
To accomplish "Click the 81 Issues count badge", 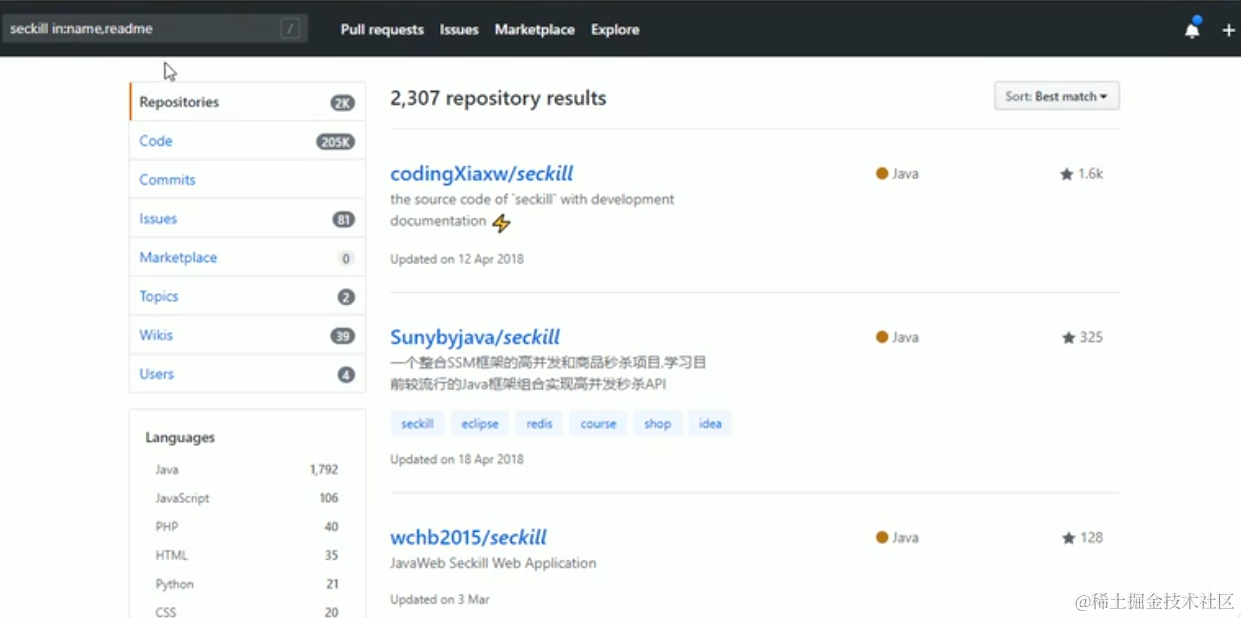I will (344, 219).
